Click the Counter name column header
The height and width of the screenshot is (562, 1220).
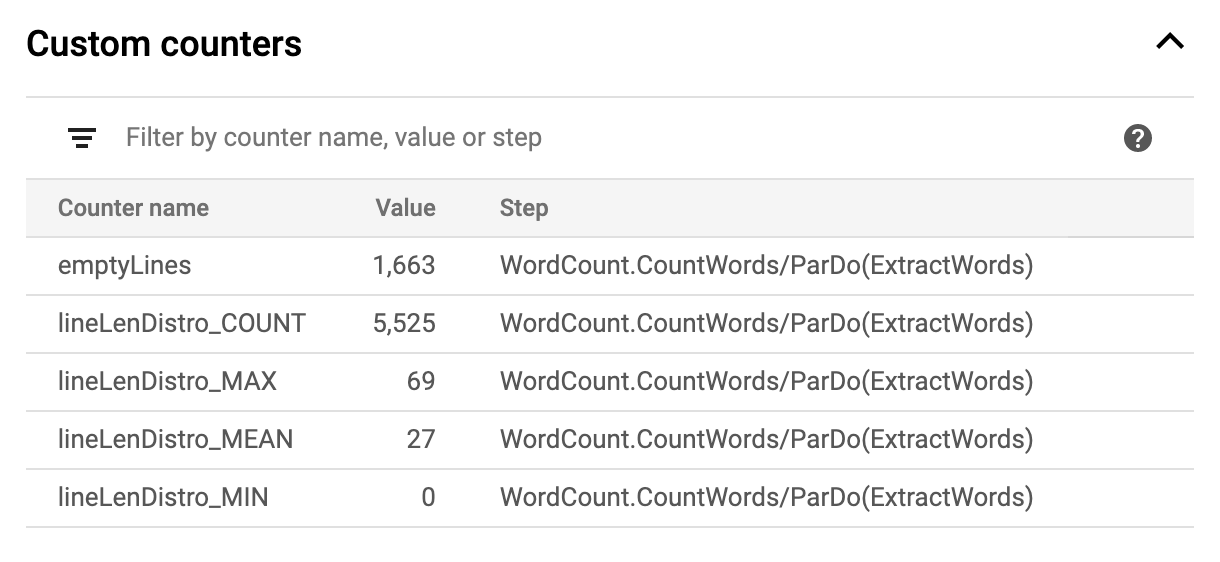click(133, 208)
